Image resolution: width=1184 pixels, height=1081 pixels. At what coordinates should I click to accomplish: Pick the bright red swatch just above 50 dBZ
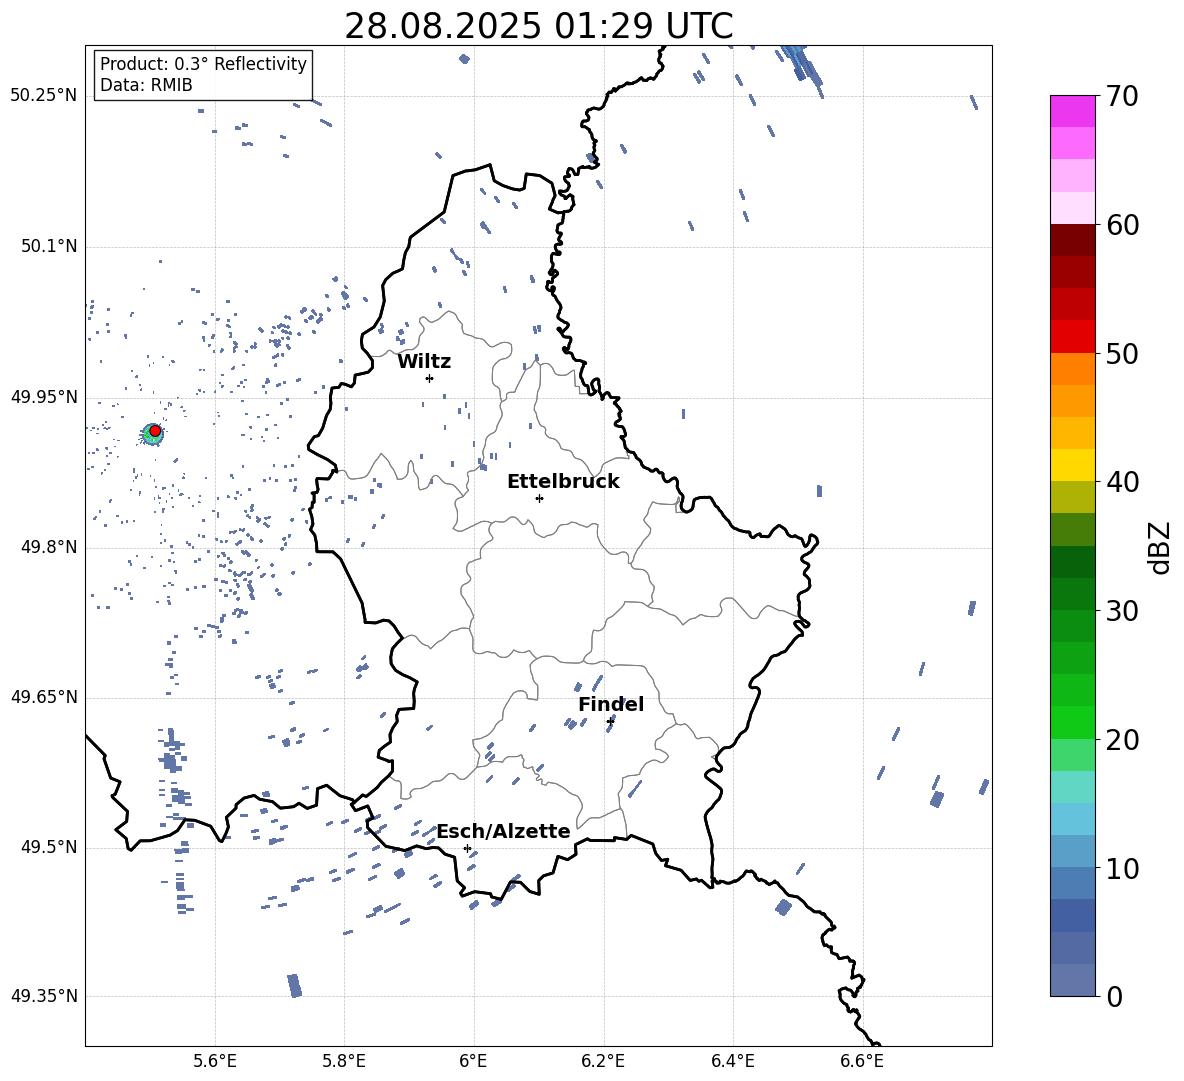pyautogui.click(x=1072, y=337)
